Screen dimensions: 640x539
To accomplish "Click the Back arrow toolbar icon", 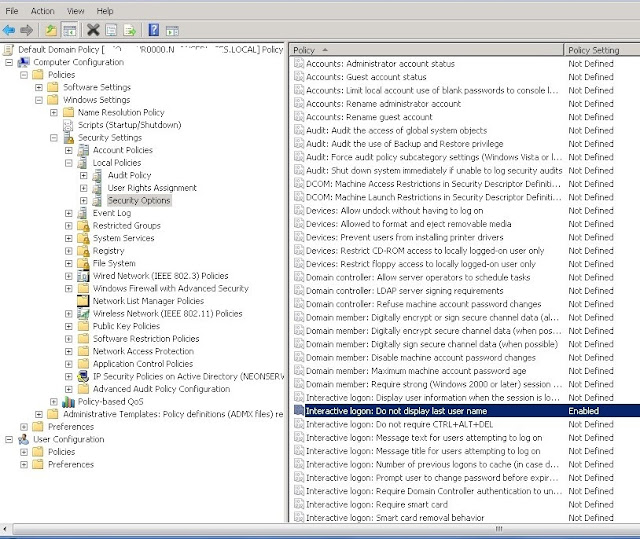I will pos(9,30).
